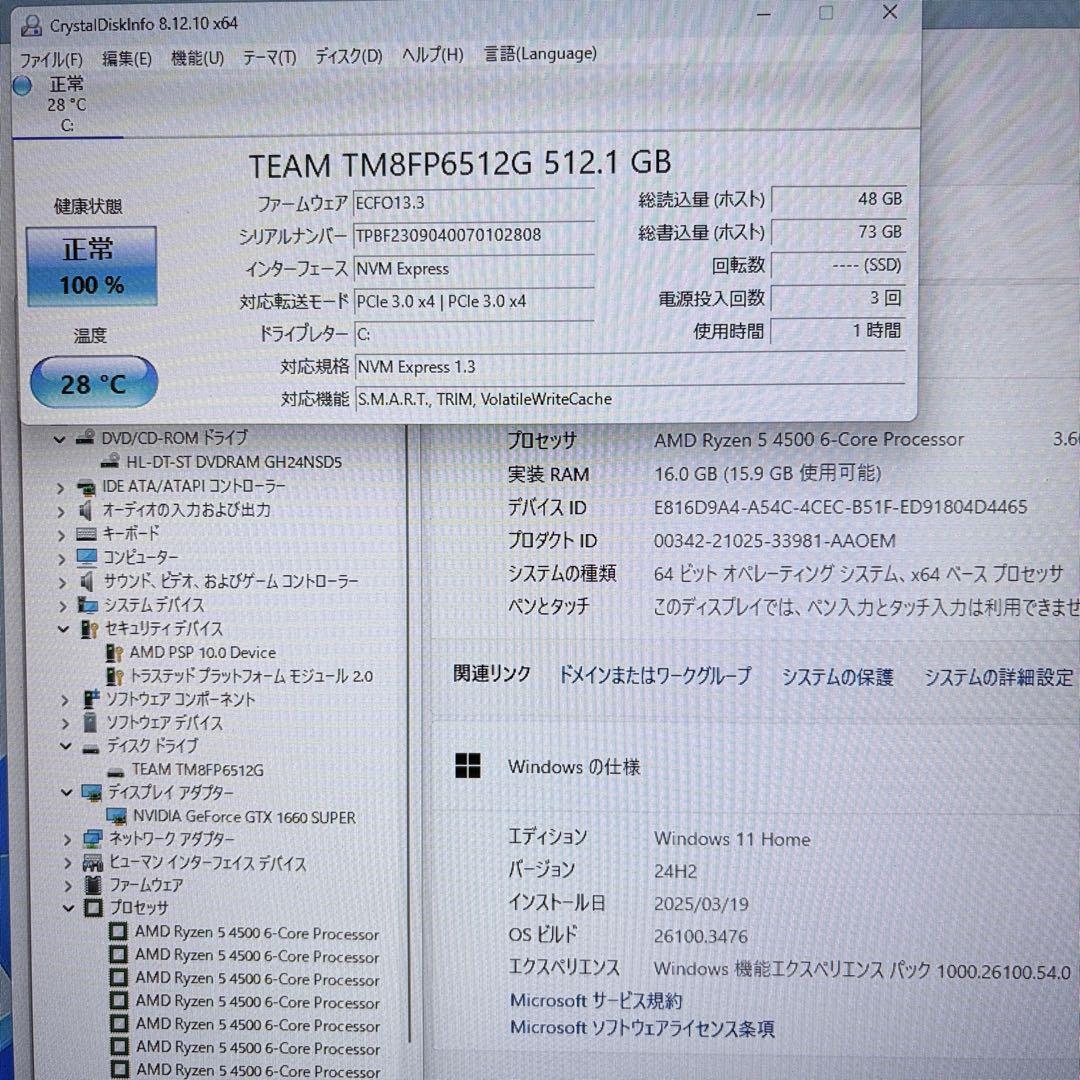This screenshot has height=1080, width=1080.
Task: Click the CrystalDiskInfo title bar app icon
Action: pyautogui.click(x=31, y=25)
